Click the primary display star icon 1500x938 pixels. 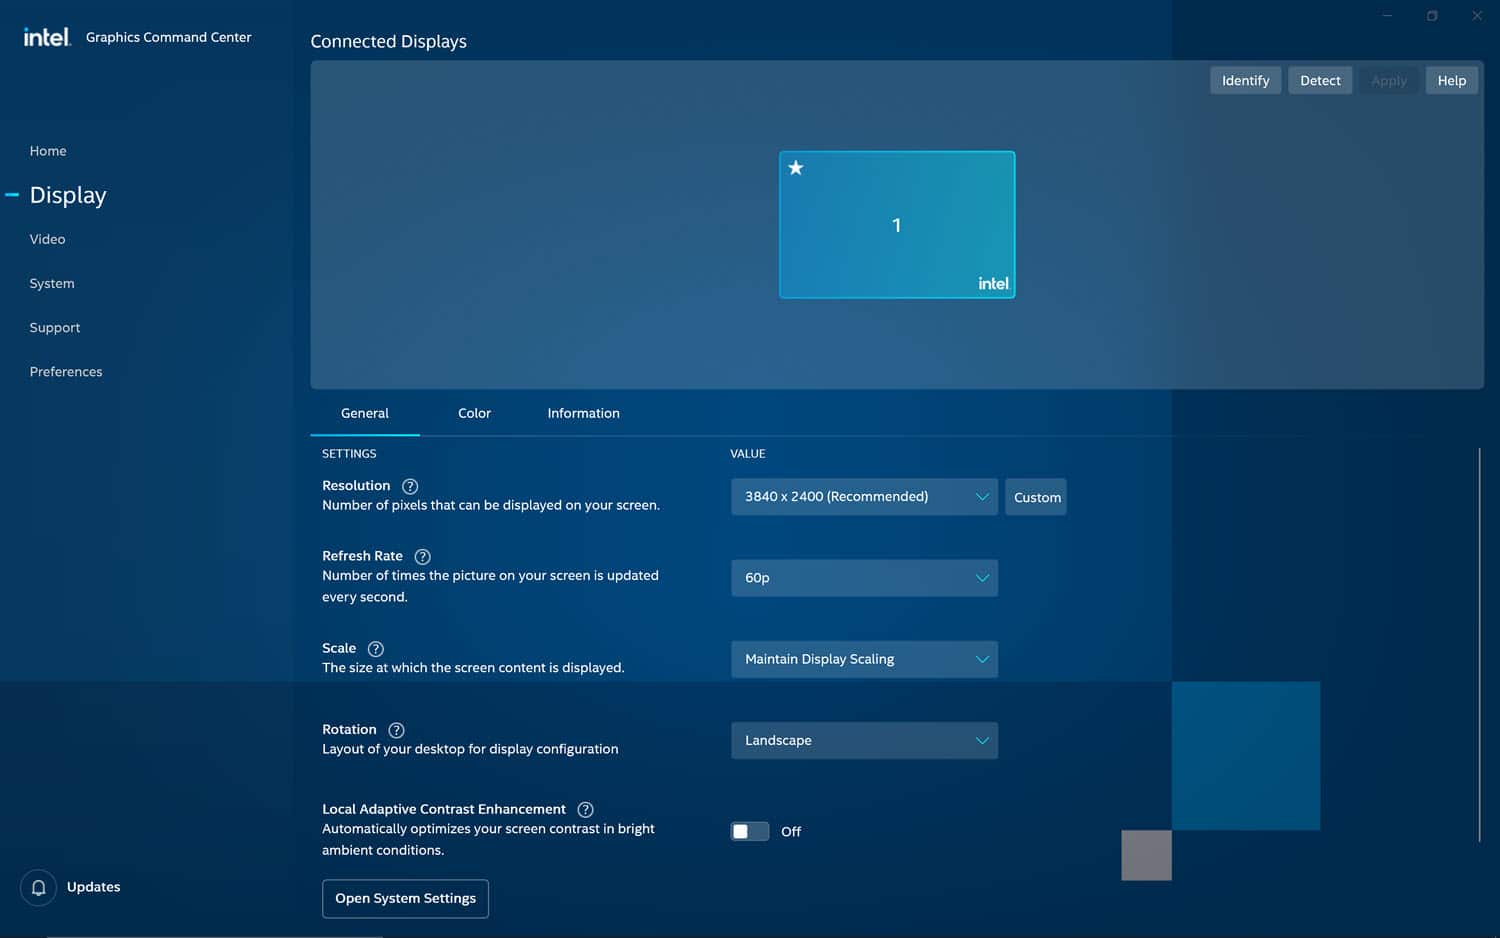coord(796,168)
